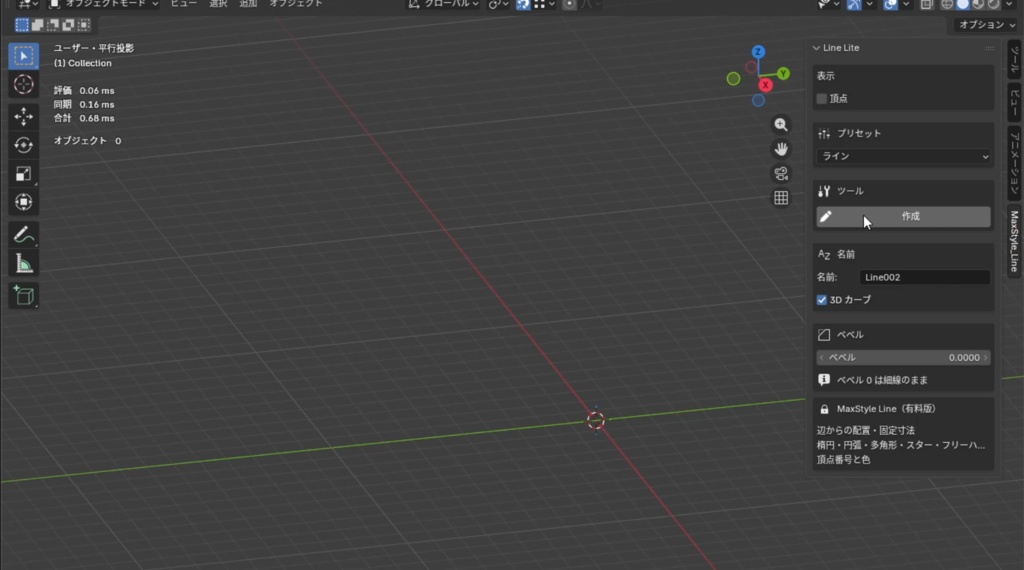
Task: Select the Scale tool
Action: pyautogui.click(x=24, y=174)
